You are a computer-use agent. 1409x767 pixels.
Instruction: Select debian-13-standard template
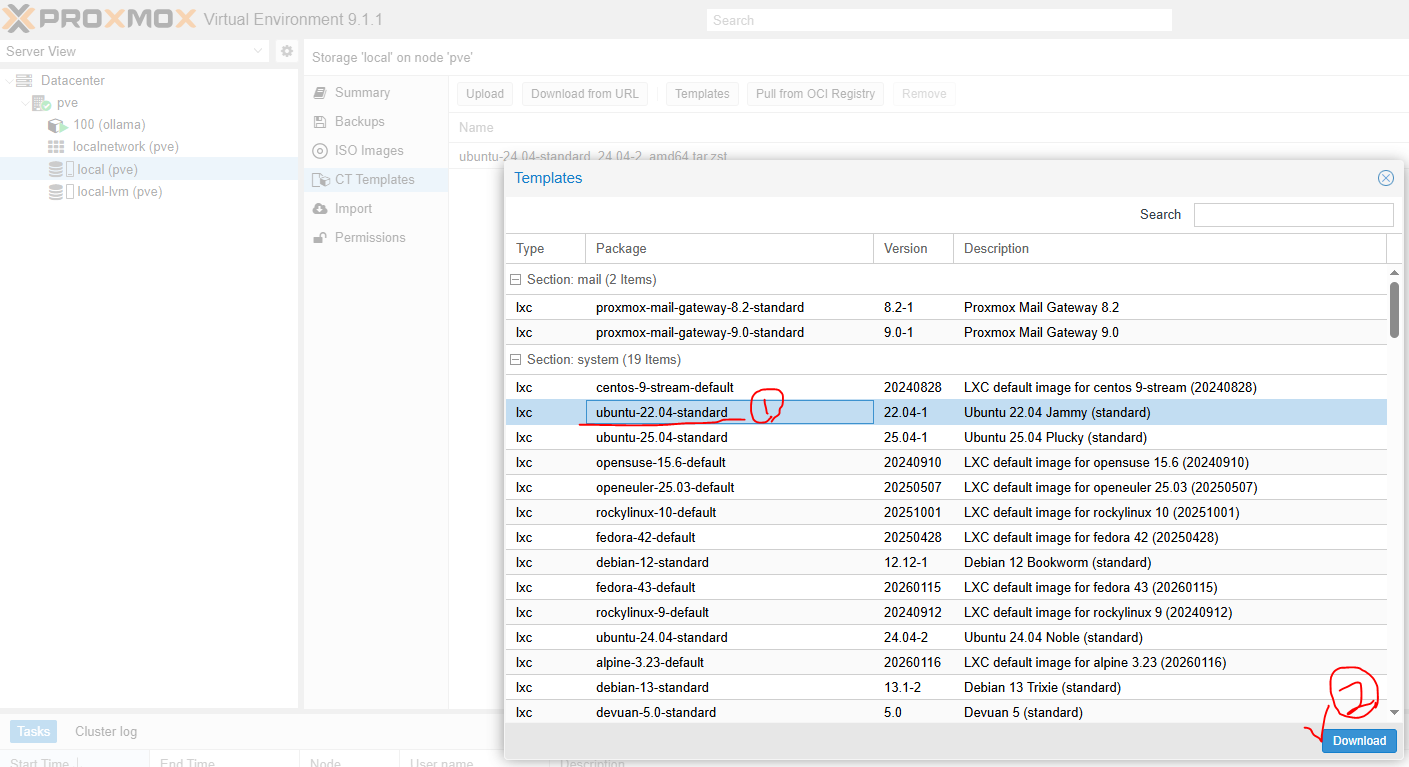(x=946, y=687)
